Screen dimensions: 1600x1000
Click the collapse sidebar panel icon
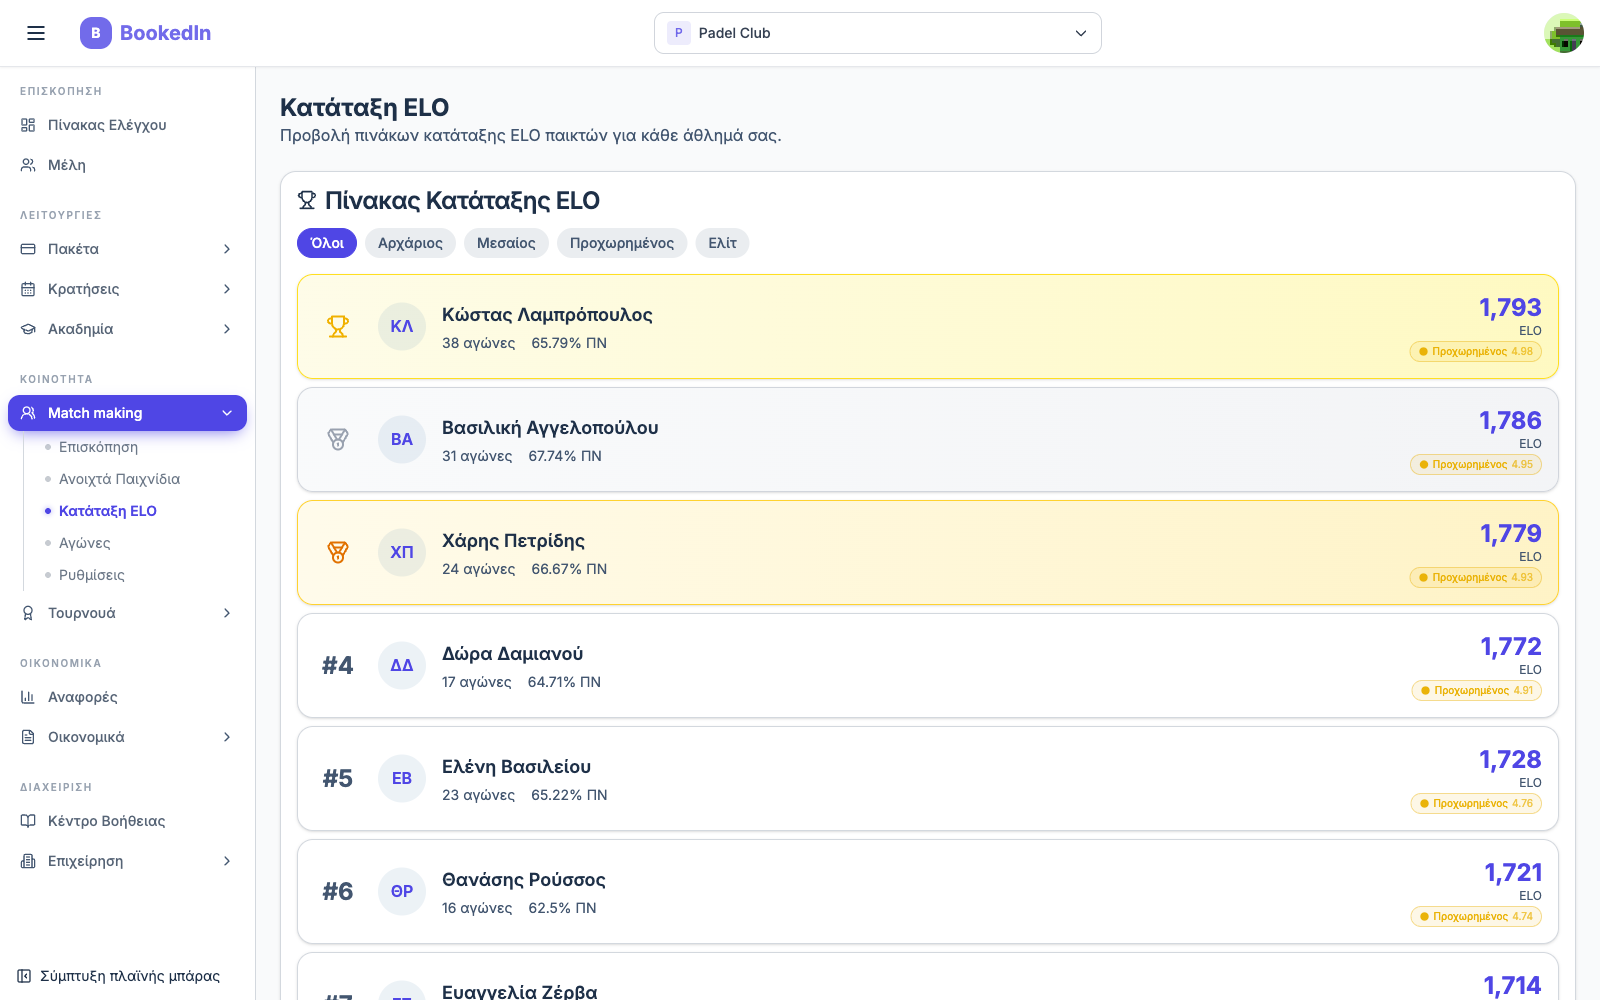24,976
